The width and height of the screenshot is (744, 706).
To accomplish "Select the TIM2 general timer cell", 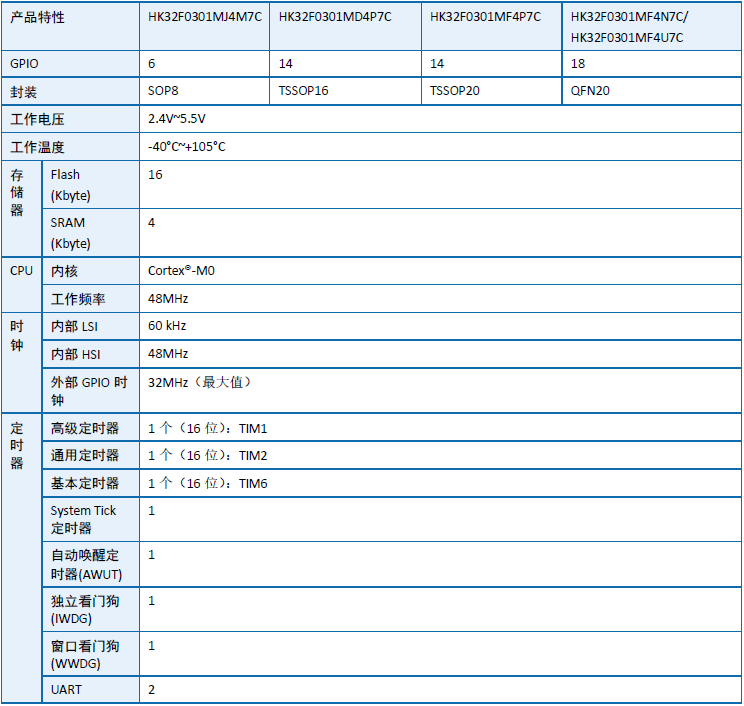I will (x=208, y=455).
